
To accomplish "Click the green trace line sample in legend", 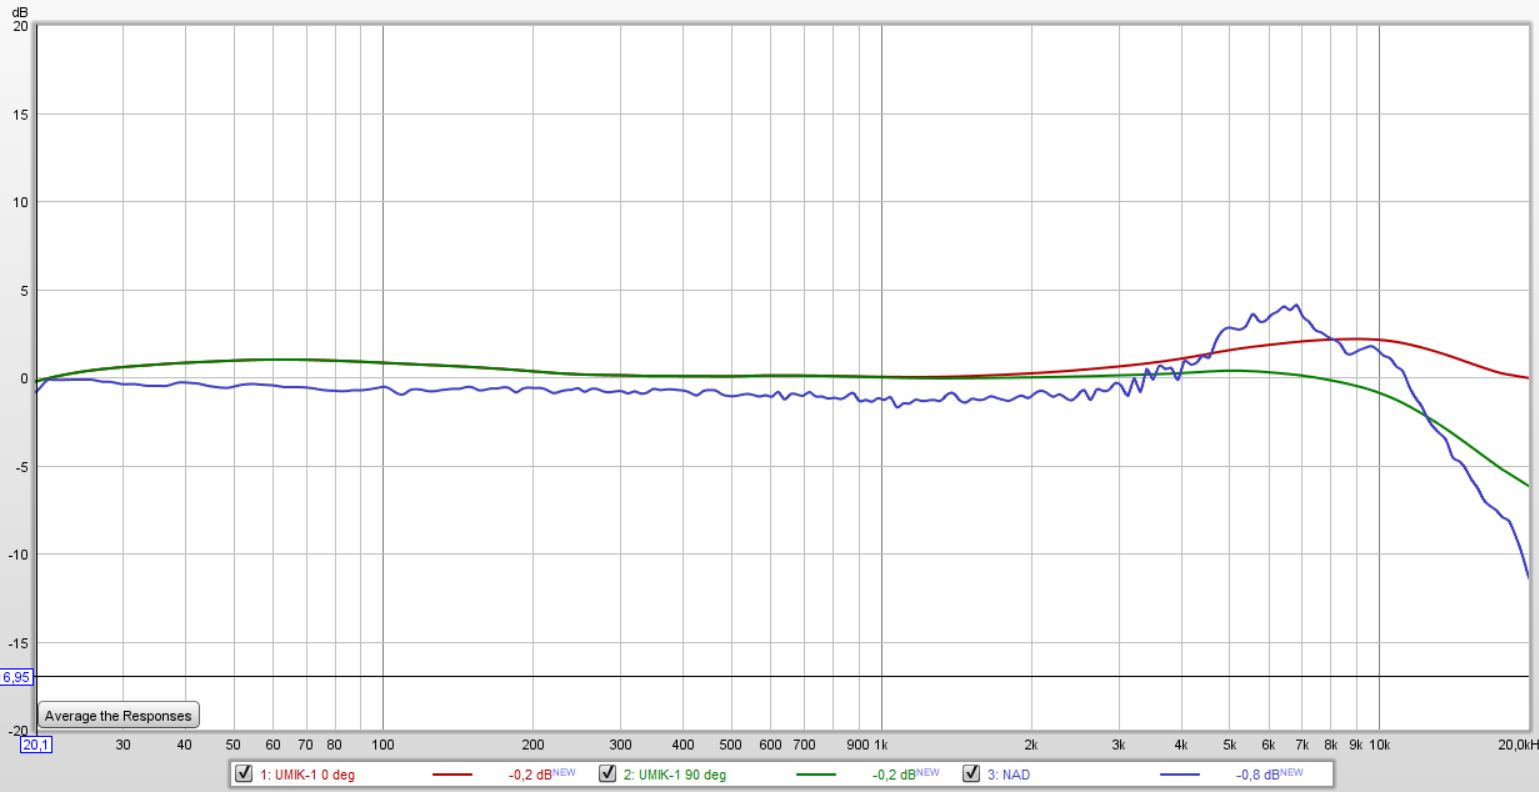I will (815, 773).
